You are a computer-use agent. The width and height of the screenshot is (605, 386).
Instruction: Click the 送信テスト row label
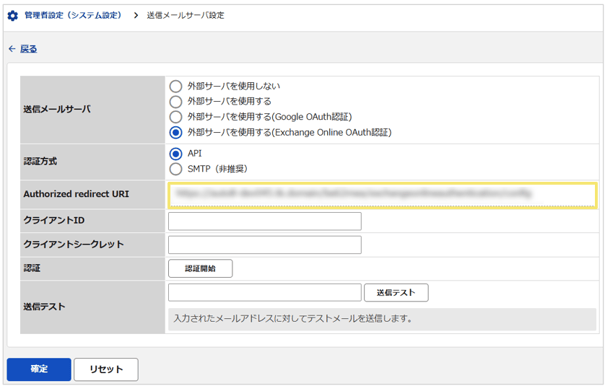[44, 306]
